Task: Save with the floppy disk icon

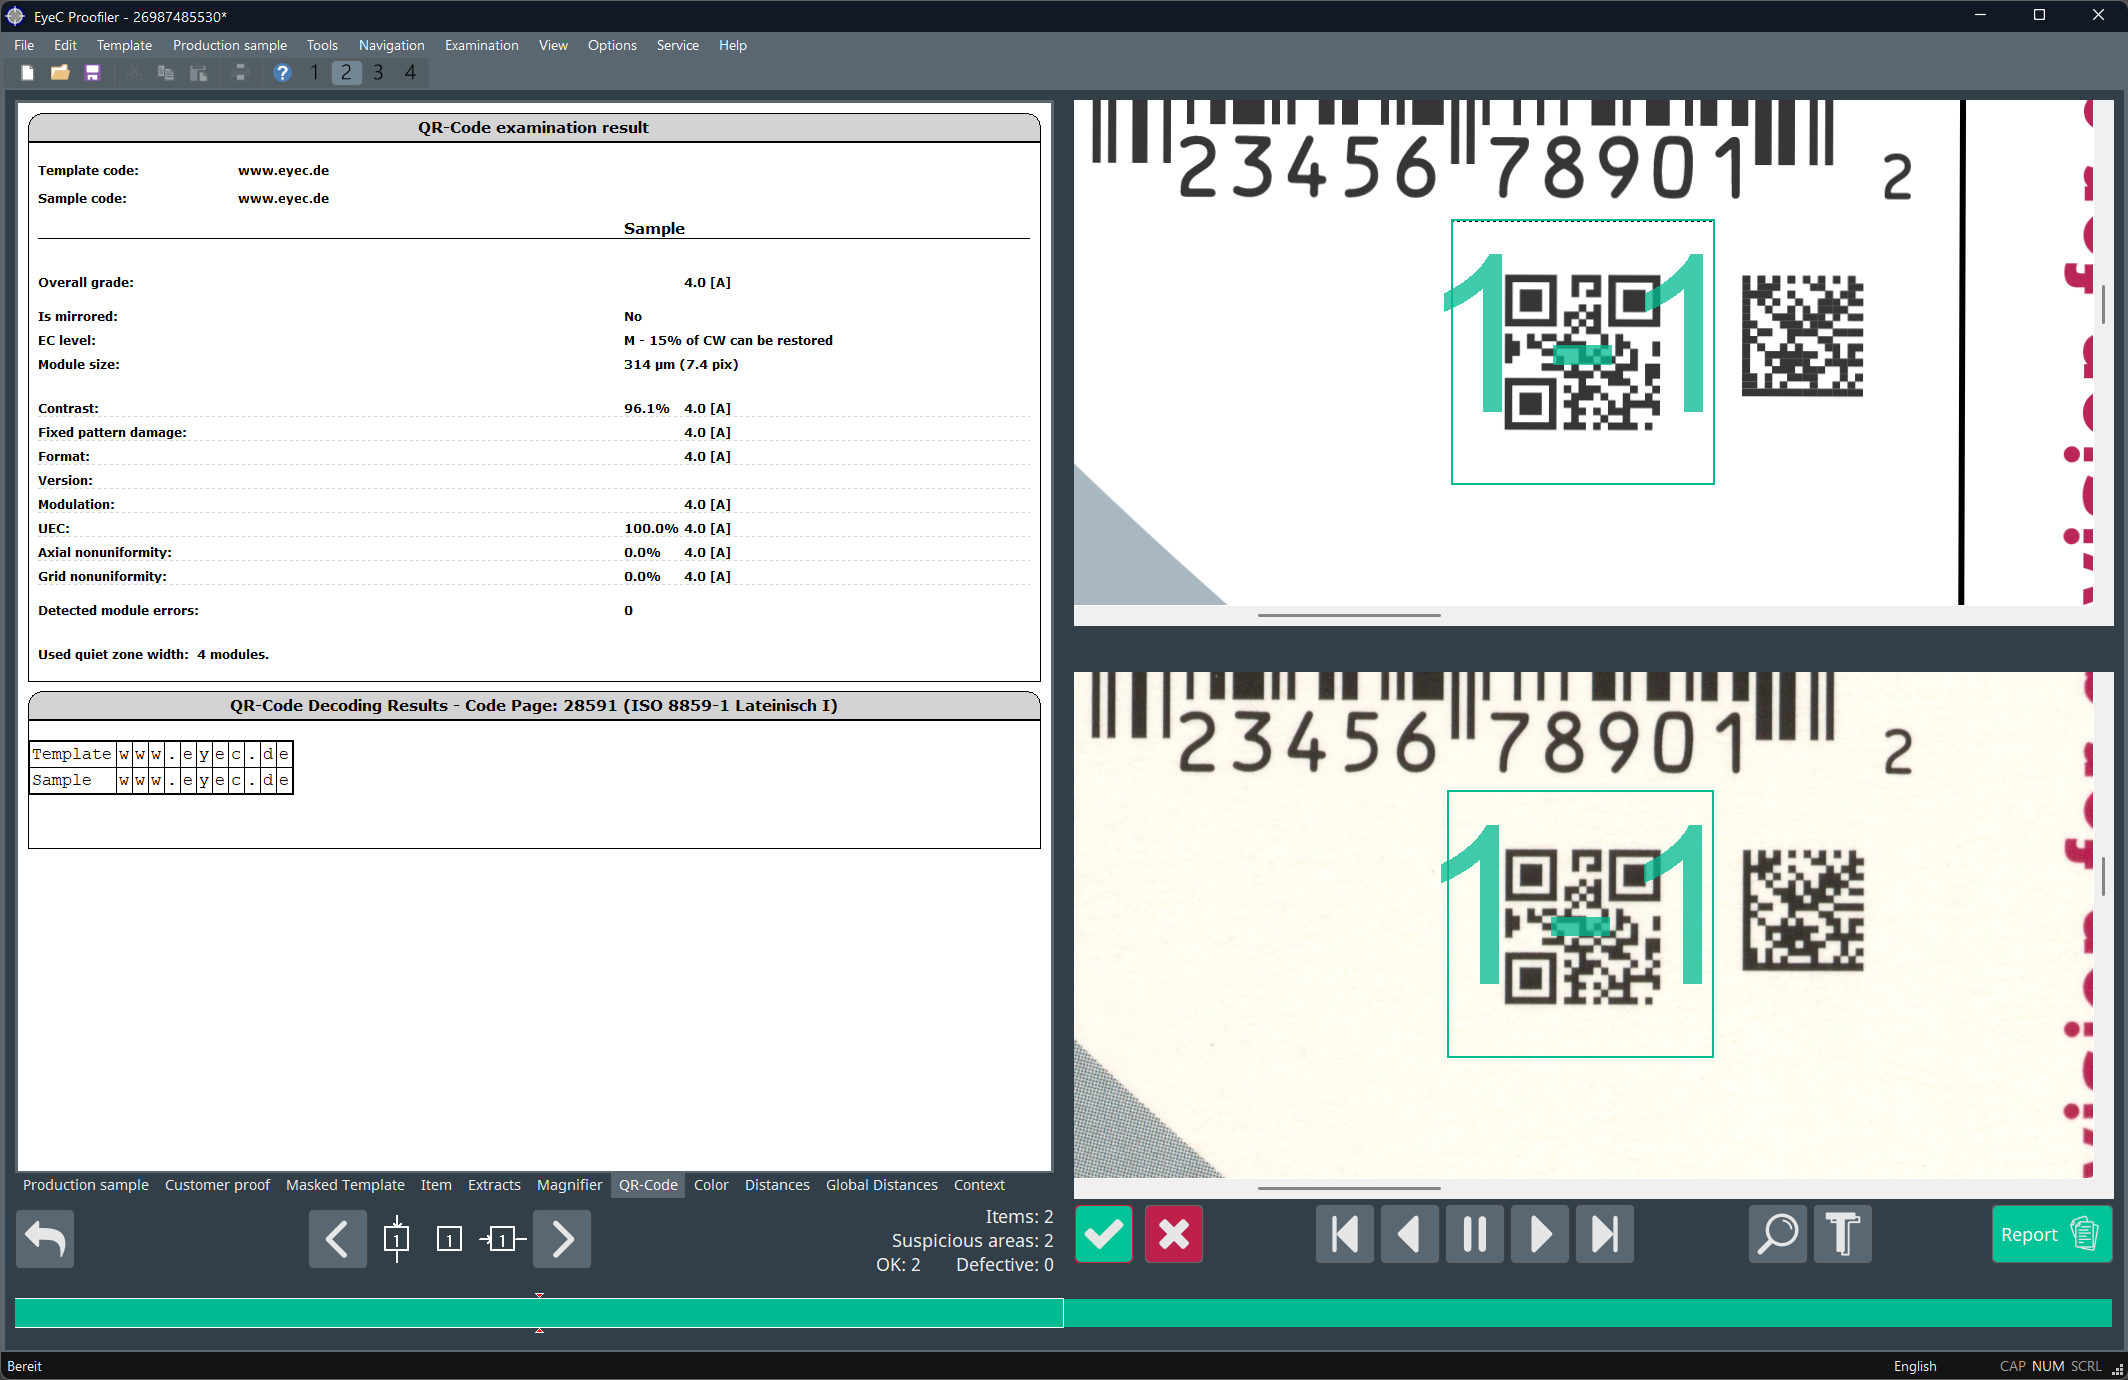Action: coord(93,73)
